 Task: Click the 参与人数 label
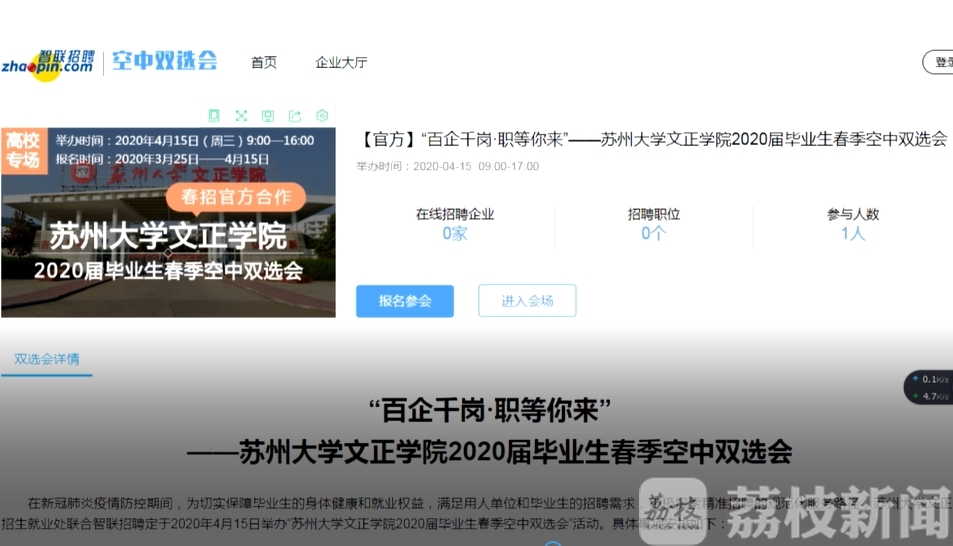tap(853, 214)
